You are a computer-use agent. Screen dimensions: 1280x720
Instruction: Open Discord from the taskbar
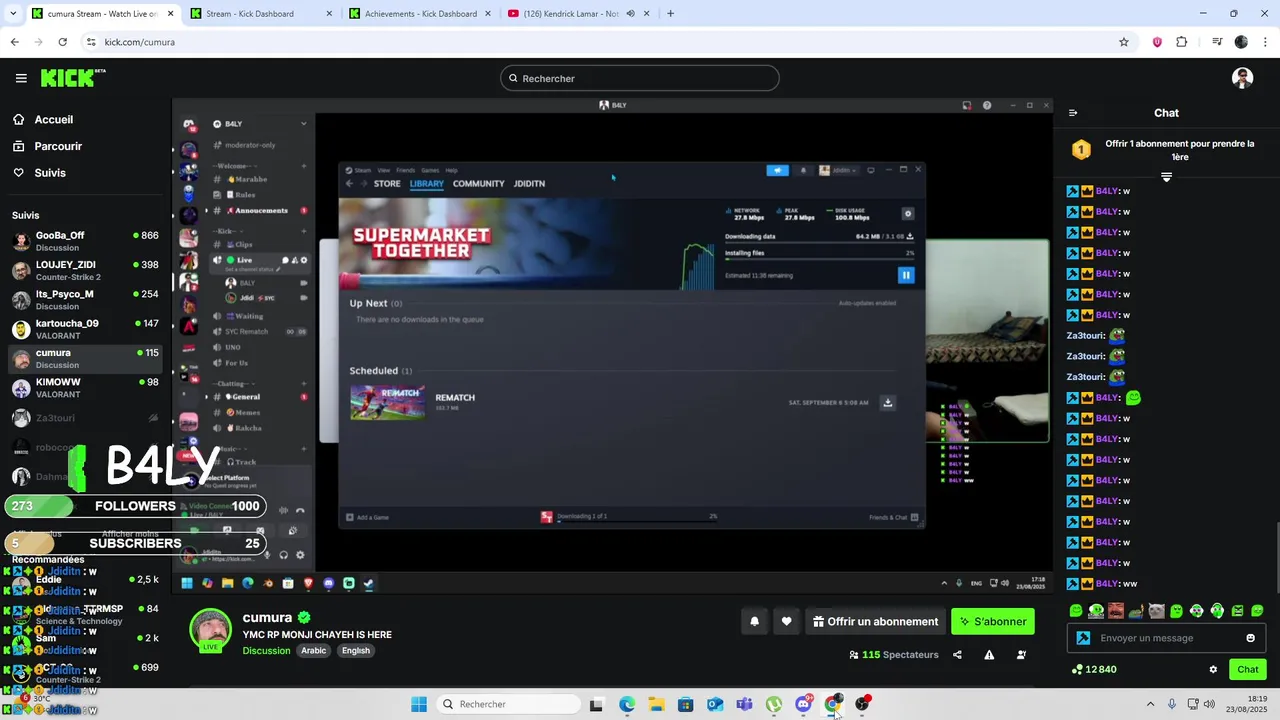(803, 704)
